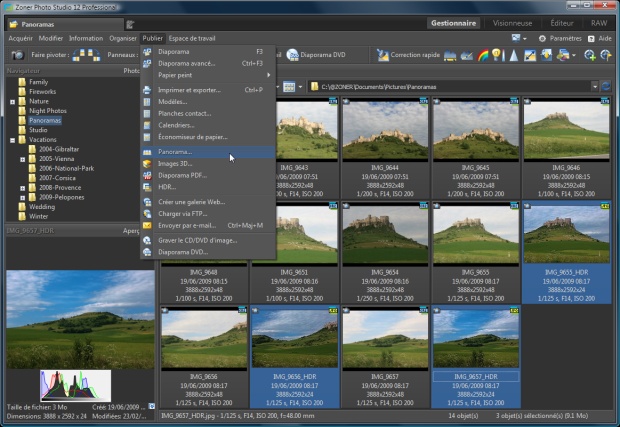
Task: Switch to RAW module tab
Action: (599, 23)
